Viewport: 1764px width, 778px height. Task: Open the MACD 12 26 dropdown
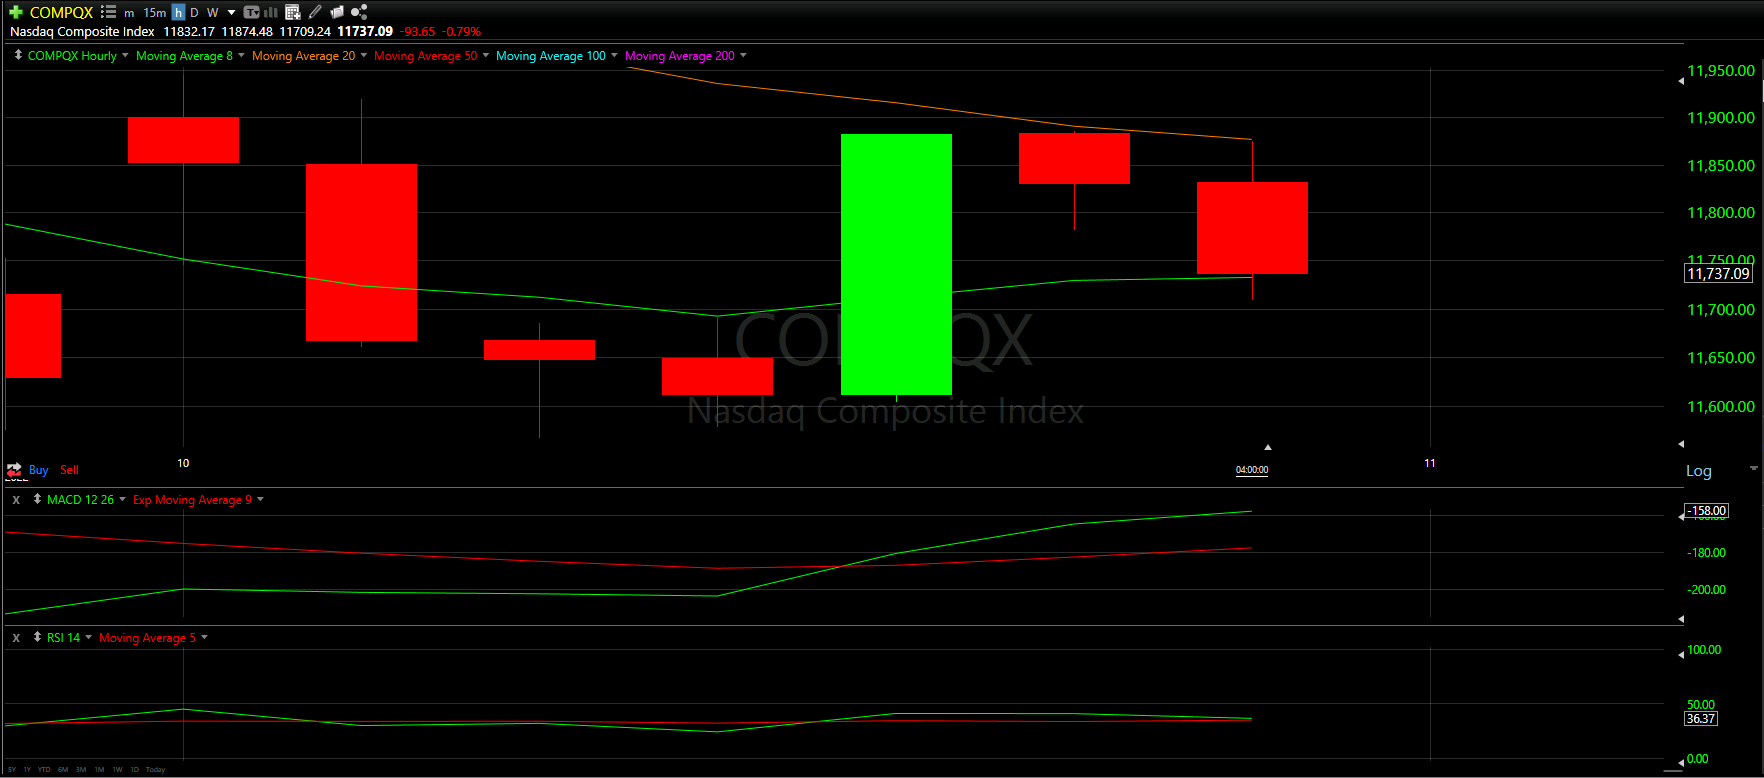pyautogui.click(x=122, y=499)
